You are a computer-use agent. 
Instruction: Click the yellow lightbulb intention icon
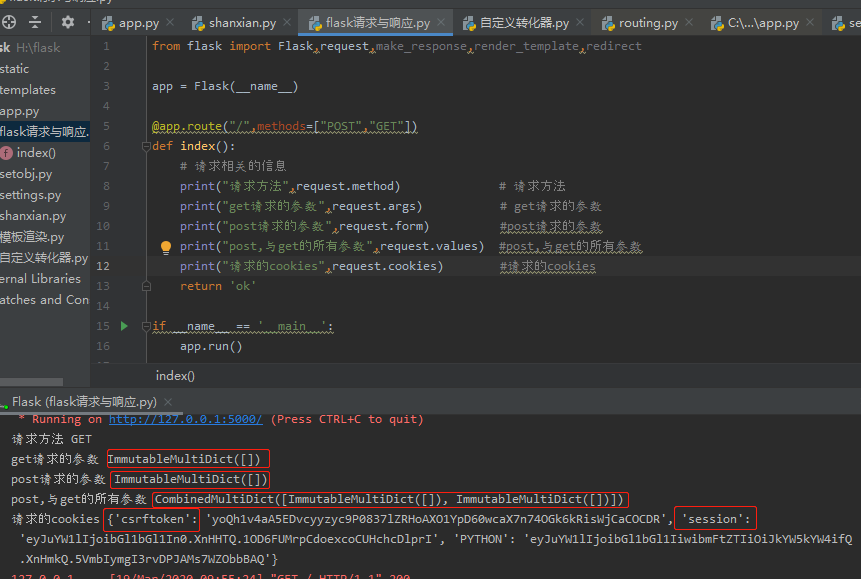tap(166, 247)
